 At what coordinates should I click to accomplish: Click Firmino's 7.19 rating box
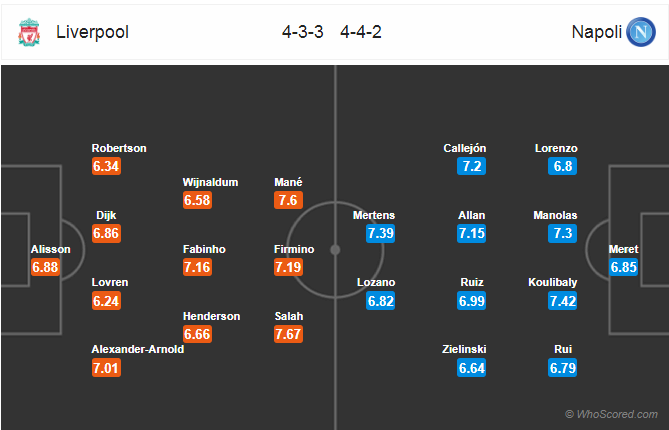tap(288, 267)
